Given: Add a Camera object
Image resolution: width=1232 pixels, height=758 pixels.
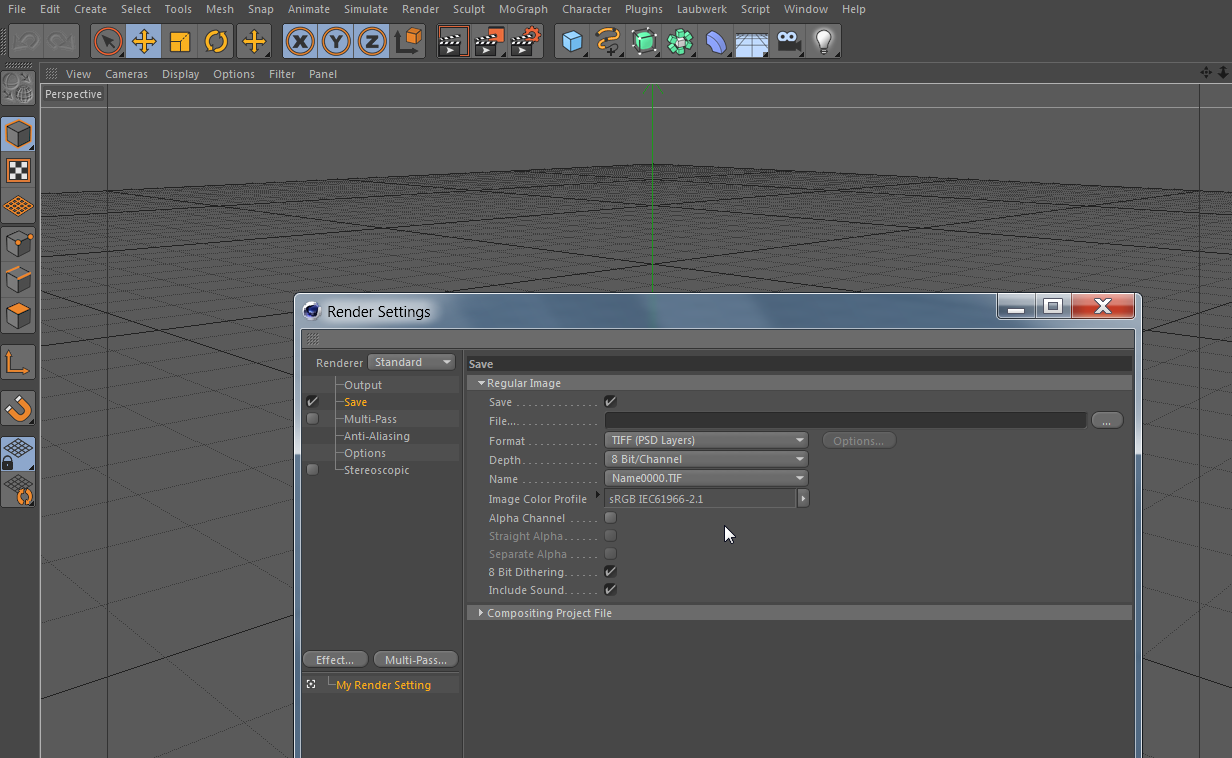Looking at the screenshot, I should pyautogui.click(x=789, y=42).
